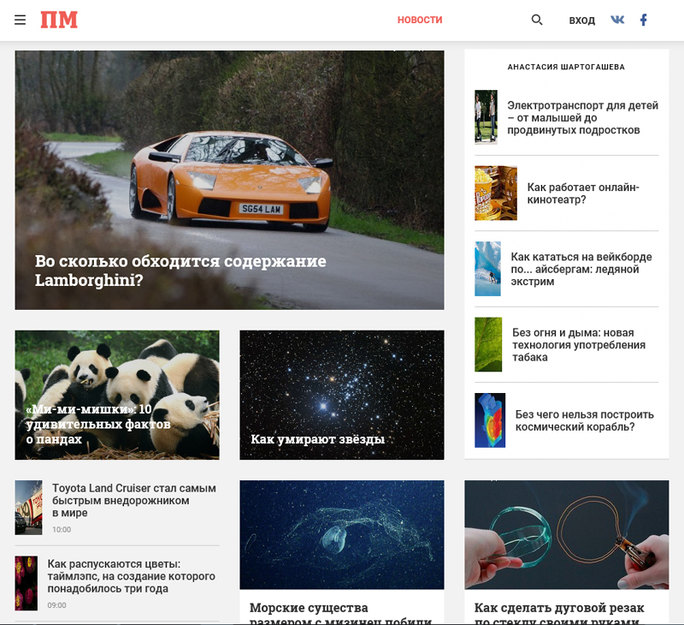The width and height of the screenshot is (684, 625).
Task: Open the iceberg wakeboard thumbnail
Action: pos(488,269)
